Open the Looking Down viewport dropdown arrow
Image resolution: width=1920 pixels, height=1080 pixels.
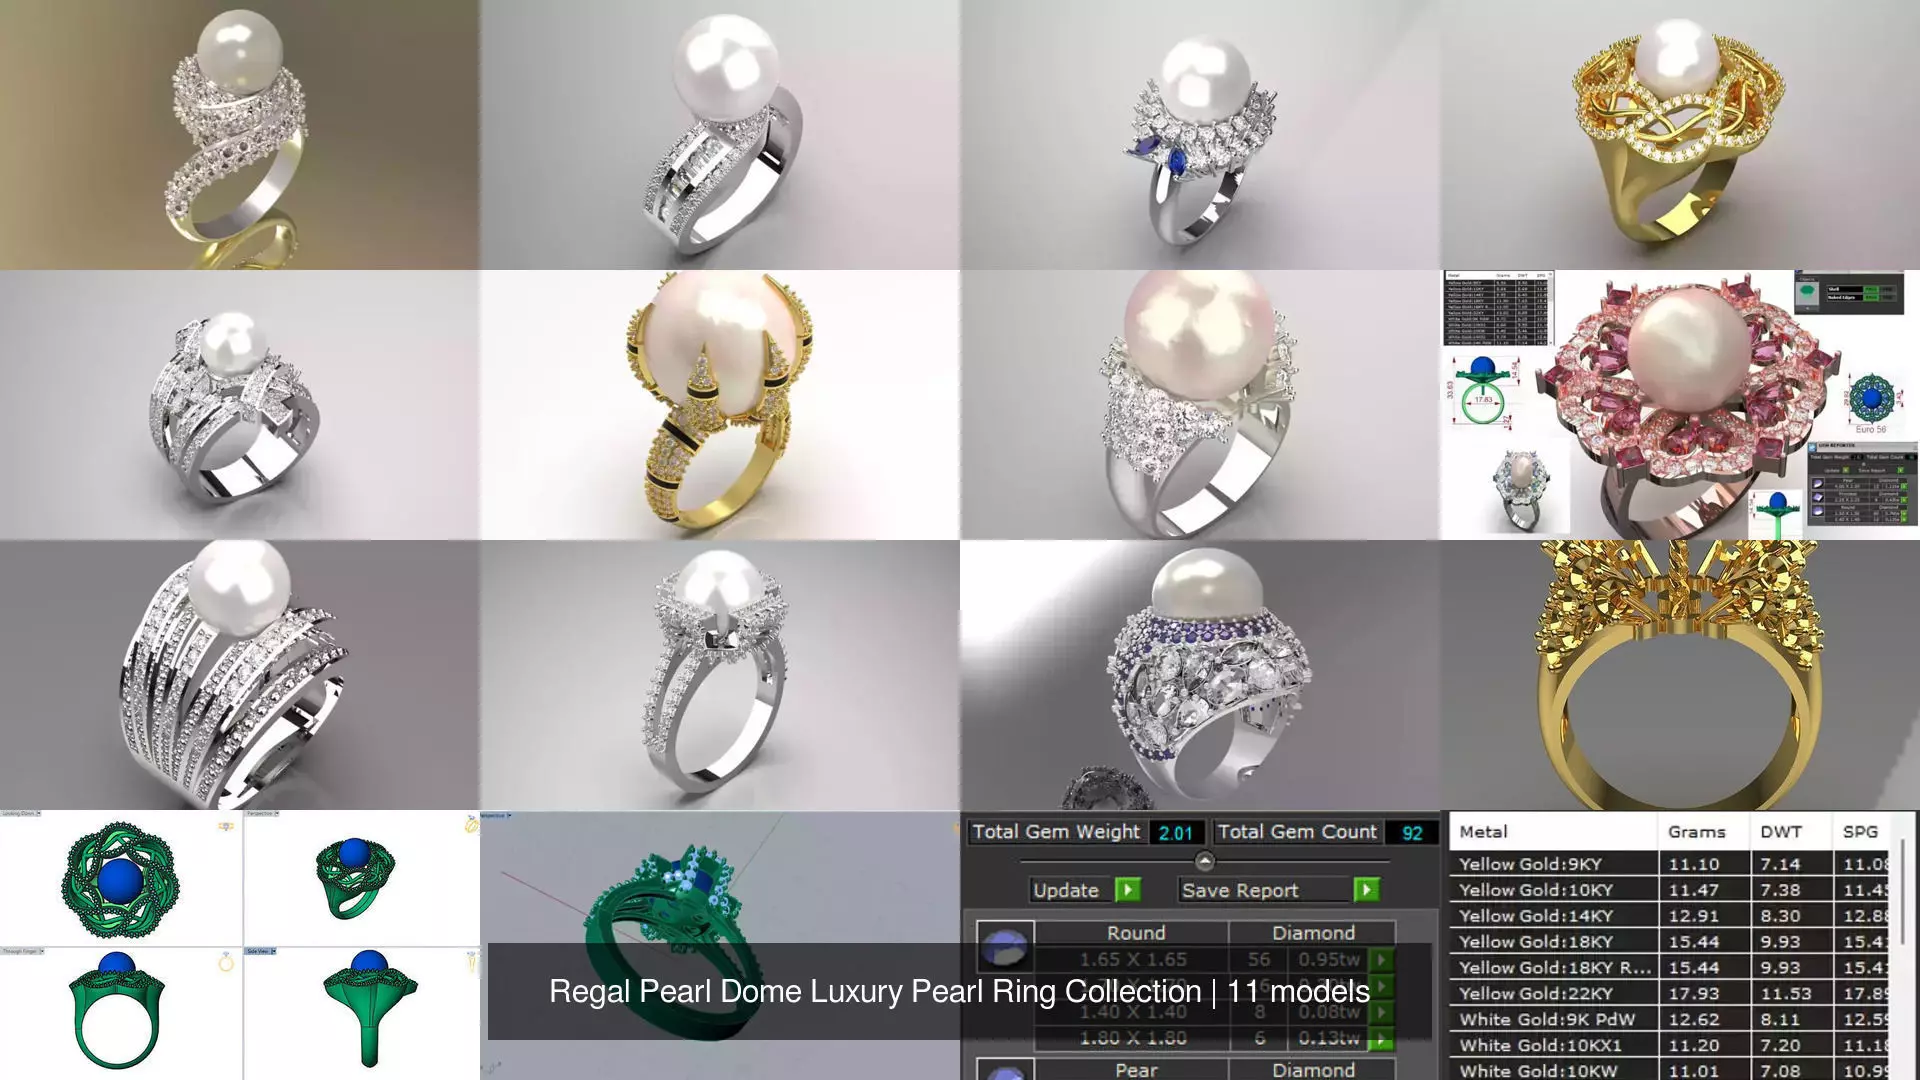(38, 814)
